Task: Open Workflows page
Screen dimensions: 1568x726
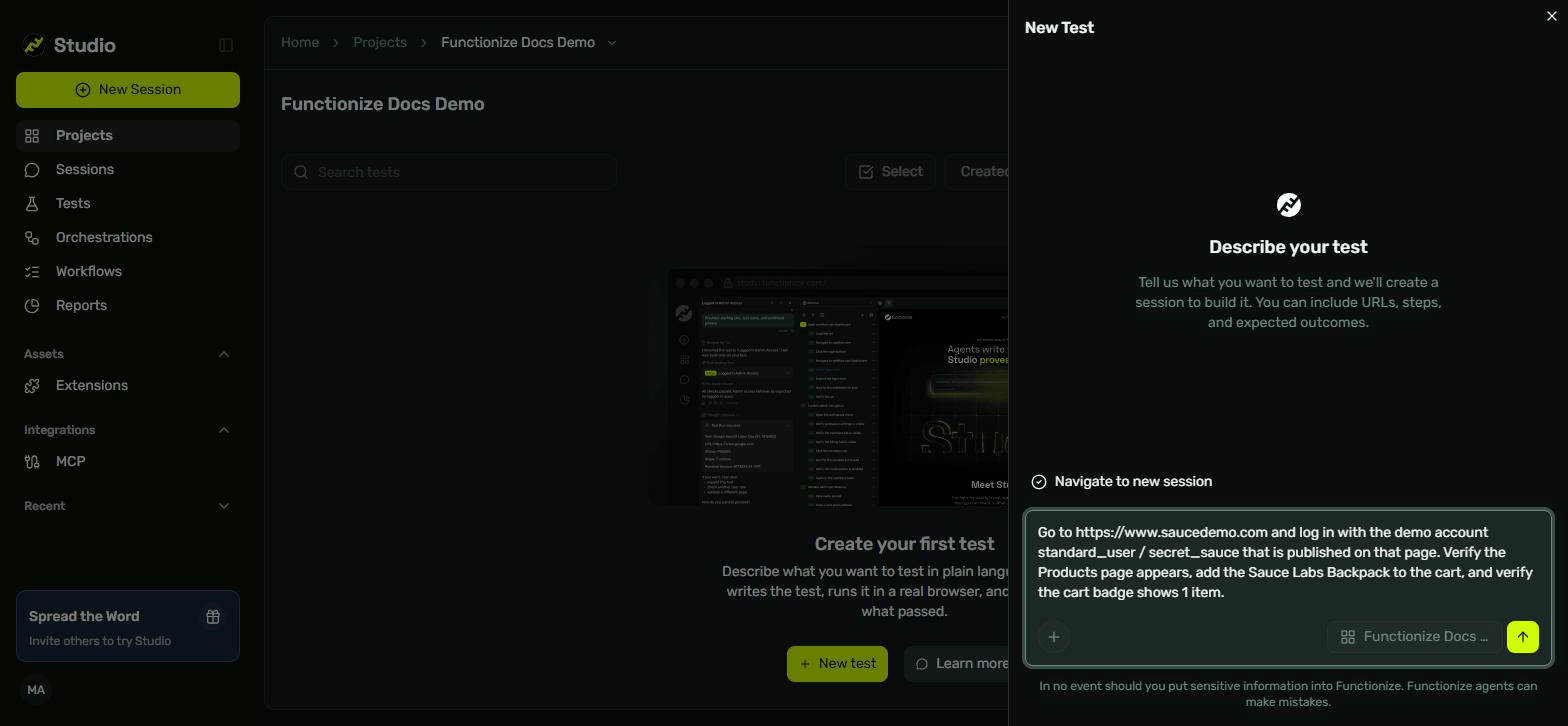Action: [128, 271]
